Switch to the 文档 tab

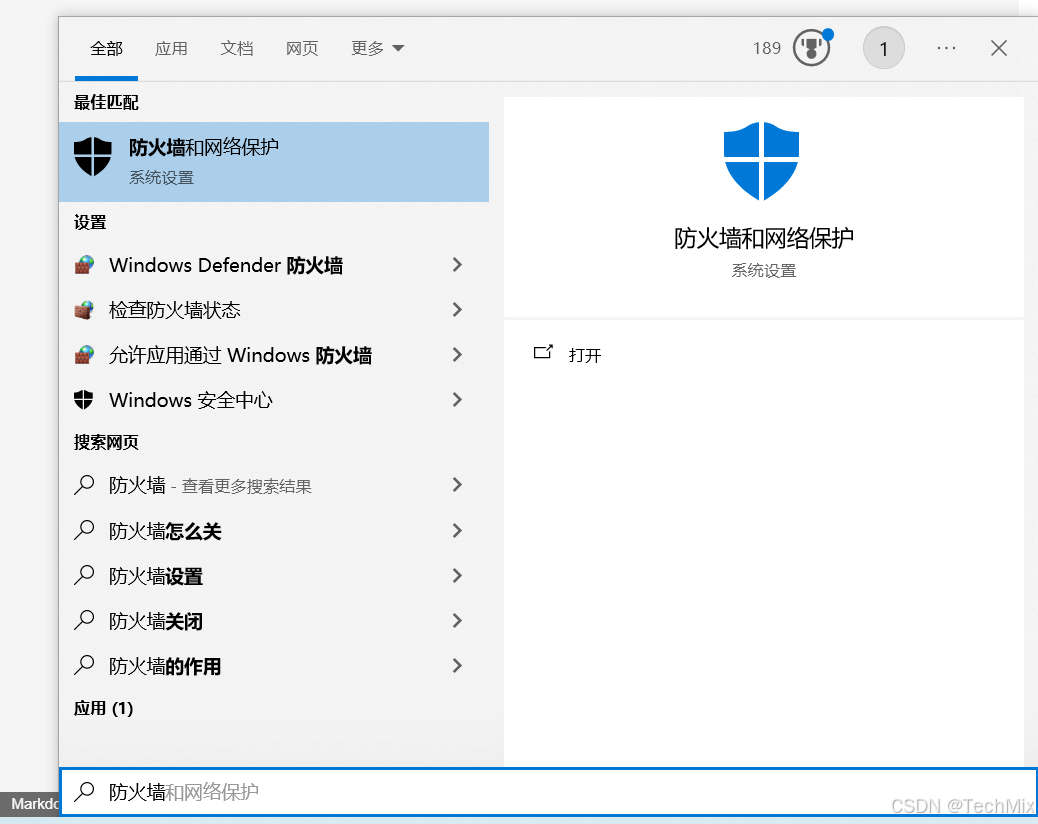[x=237, y=48]
